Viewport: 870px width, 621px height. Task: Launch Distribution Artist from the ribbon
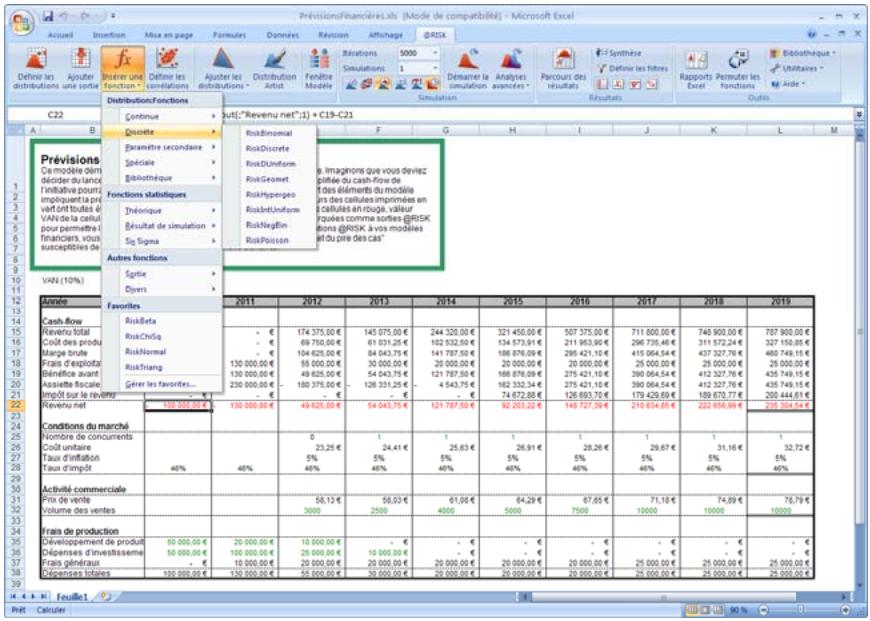274,68
